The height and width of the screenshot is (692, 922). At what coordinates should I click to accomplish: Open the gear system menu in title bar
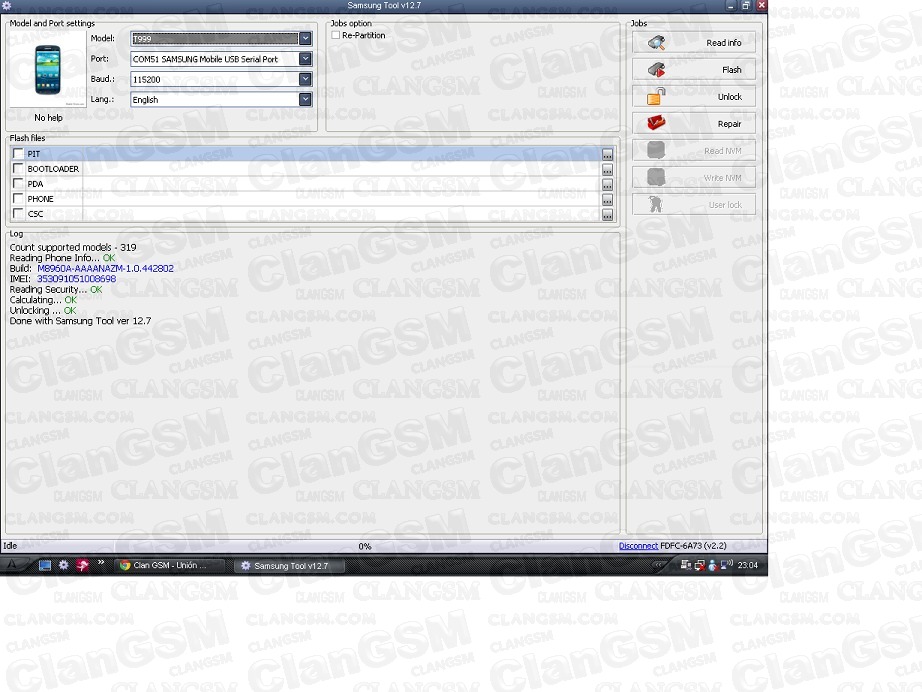(7, 5)
